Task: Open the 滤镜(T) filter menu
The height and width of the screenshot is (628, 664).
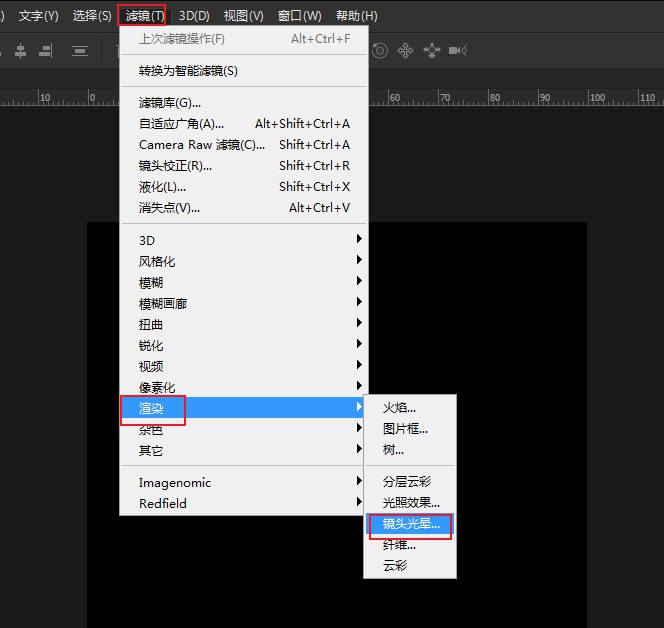Action: pyautogui.click(x=144, y=16)
